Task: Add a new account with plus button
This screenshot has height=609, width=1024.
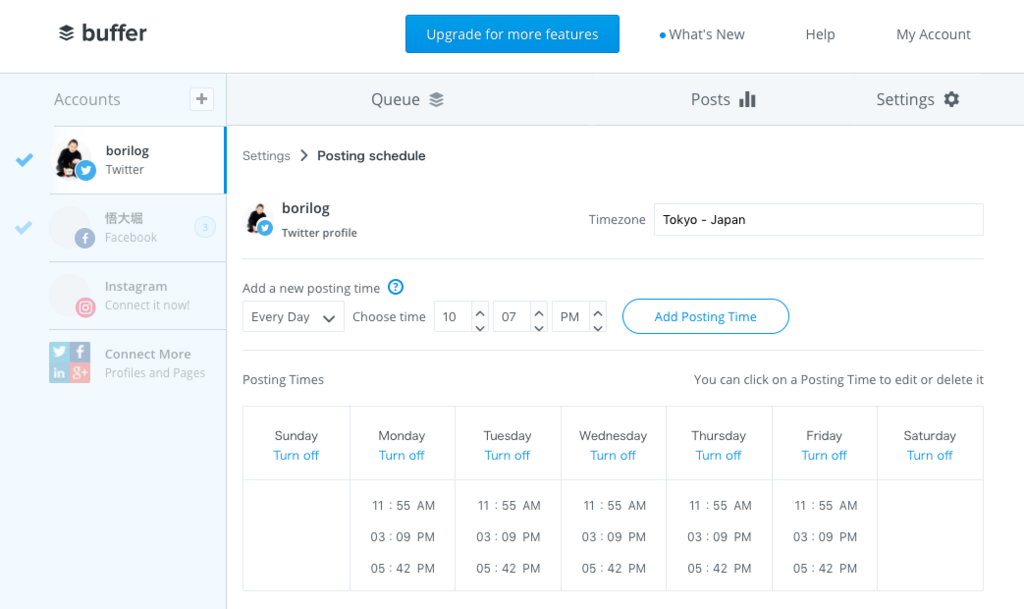Action: [x=202, y=99]
